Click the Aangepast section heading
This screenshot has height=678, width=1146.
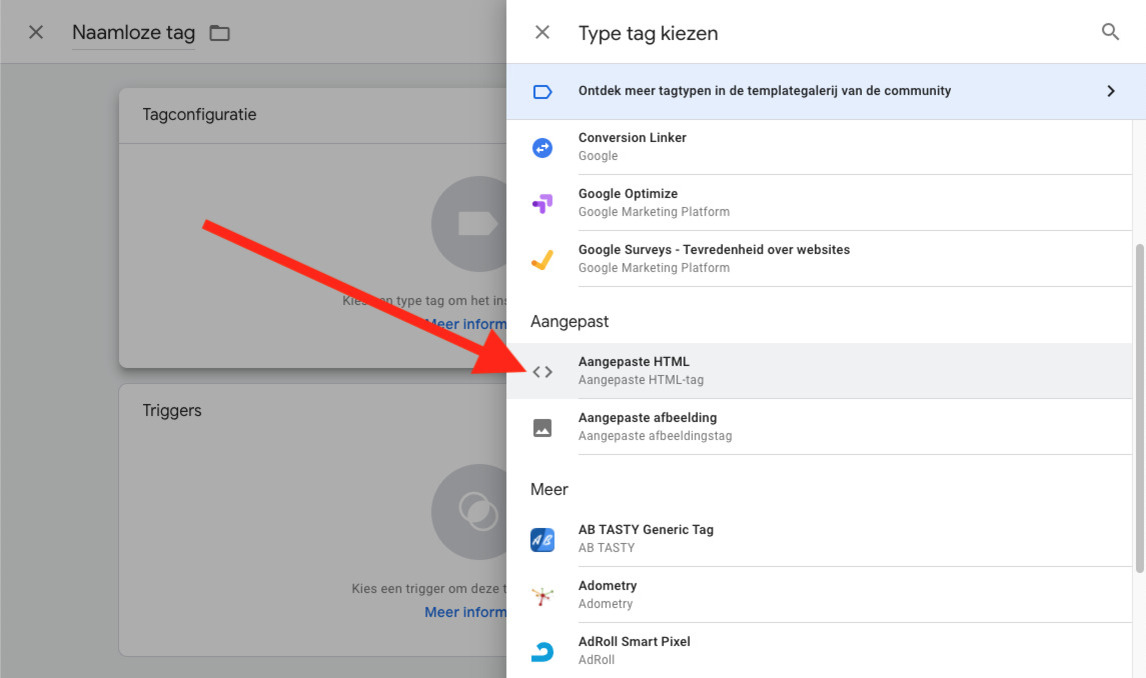pyautogui.click(x=569, y=321)
